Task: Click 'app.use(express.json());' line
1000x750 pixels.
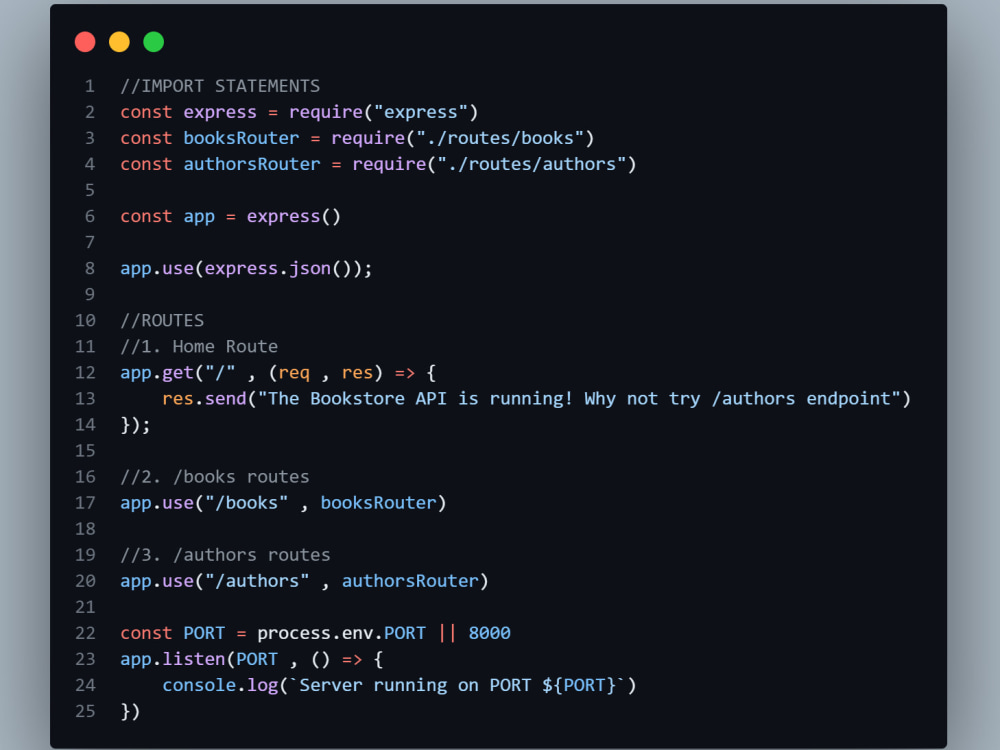Action: click(246, 268)
